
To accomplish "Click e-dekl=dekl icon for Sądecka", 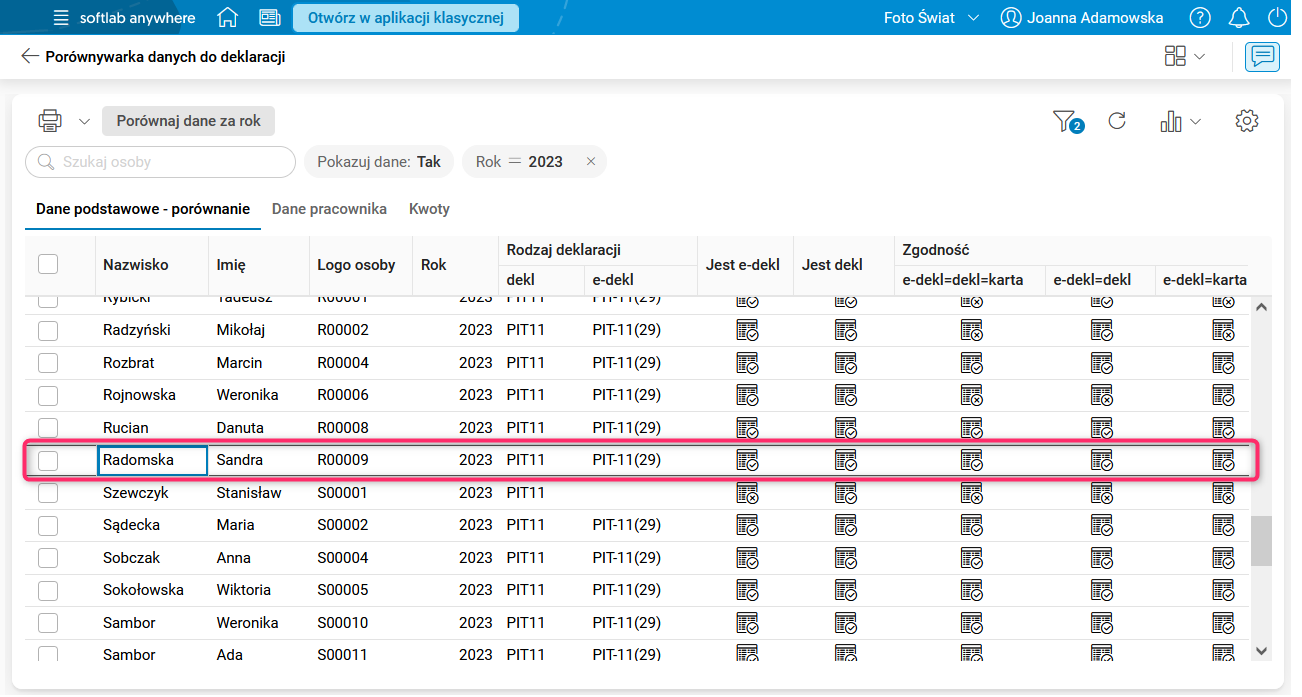I will [x=1102, y=525].
